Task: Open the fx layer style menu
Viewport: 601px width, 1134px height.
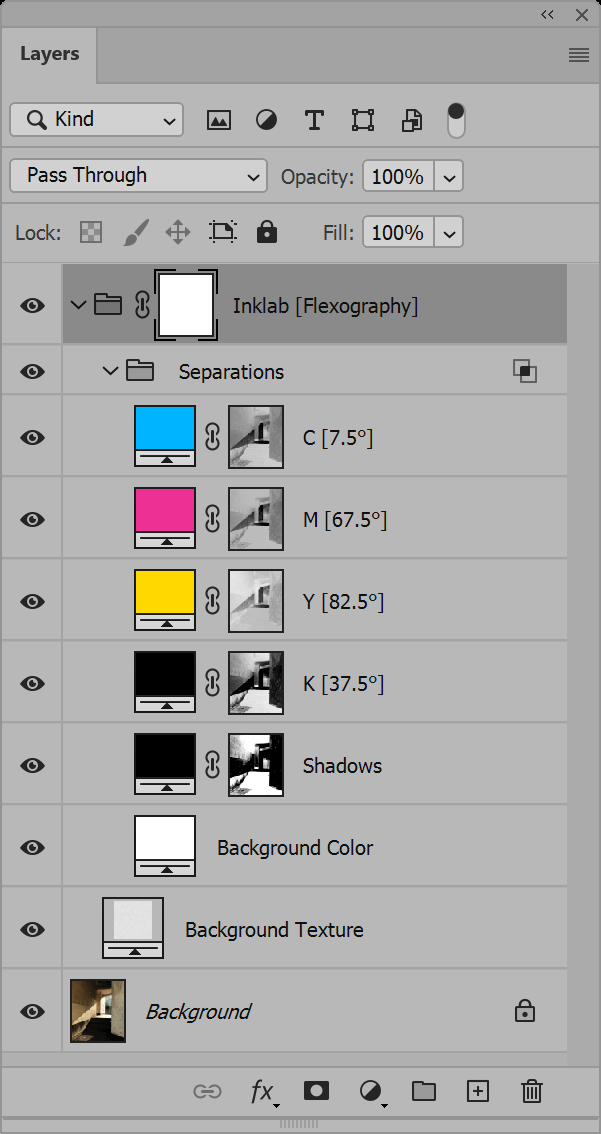Action: click(262, 1091)
